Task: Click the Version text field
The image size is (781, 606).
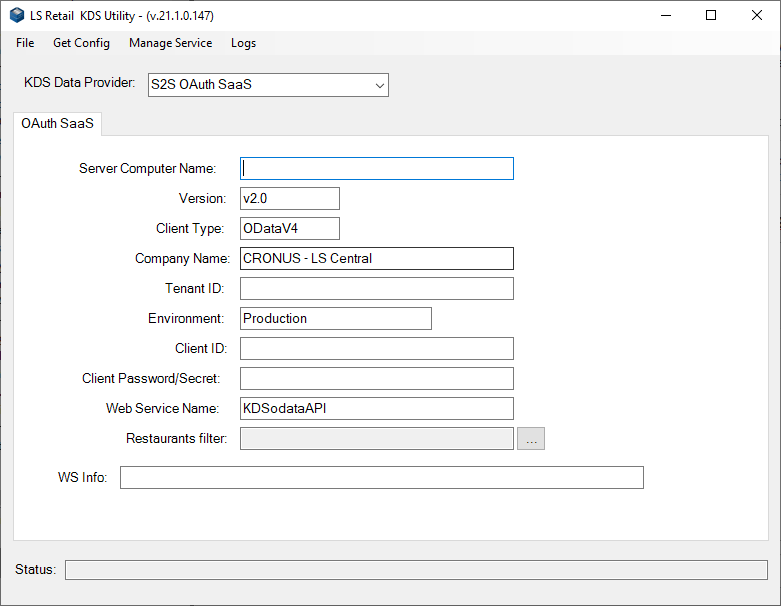Action: click(x=290, y=199)
